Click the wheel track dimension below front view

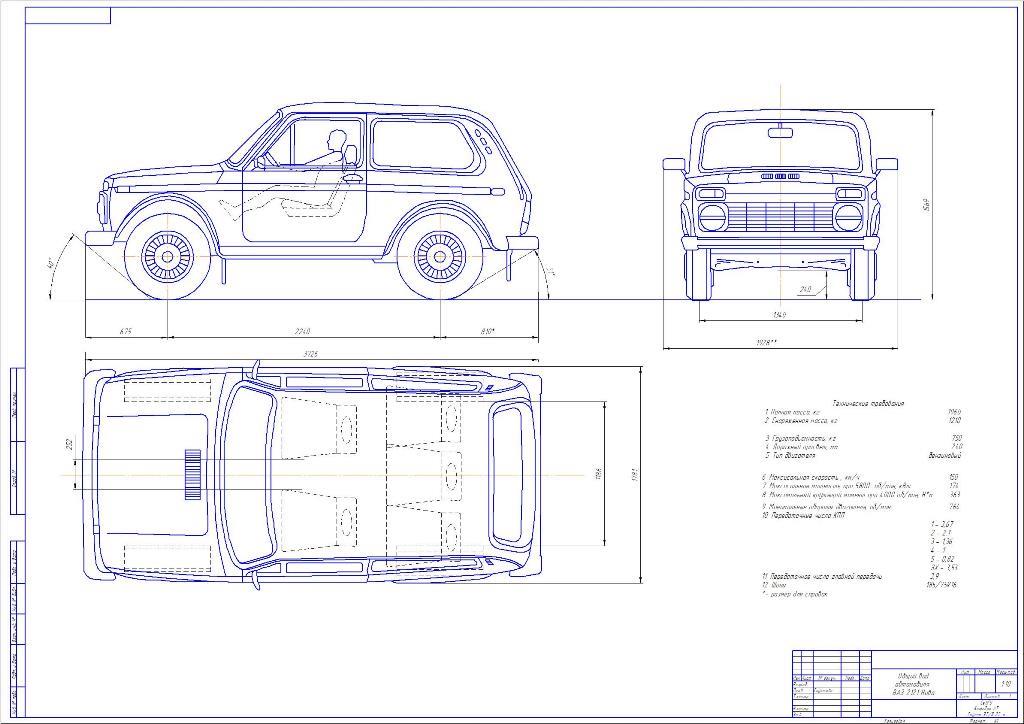pos(778,315)
